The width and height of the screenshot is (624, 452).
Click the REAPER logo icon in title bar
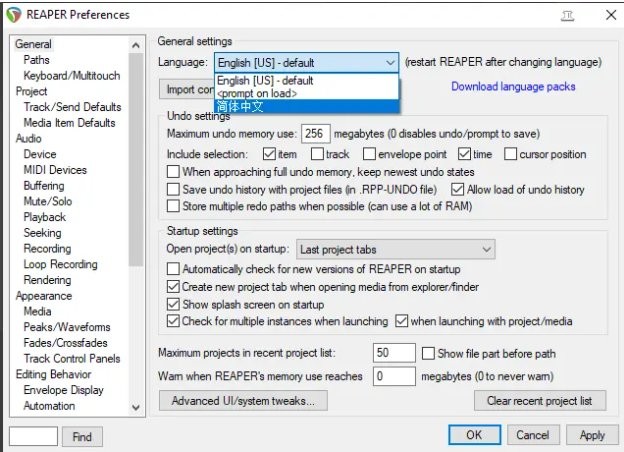click(13, 15)
